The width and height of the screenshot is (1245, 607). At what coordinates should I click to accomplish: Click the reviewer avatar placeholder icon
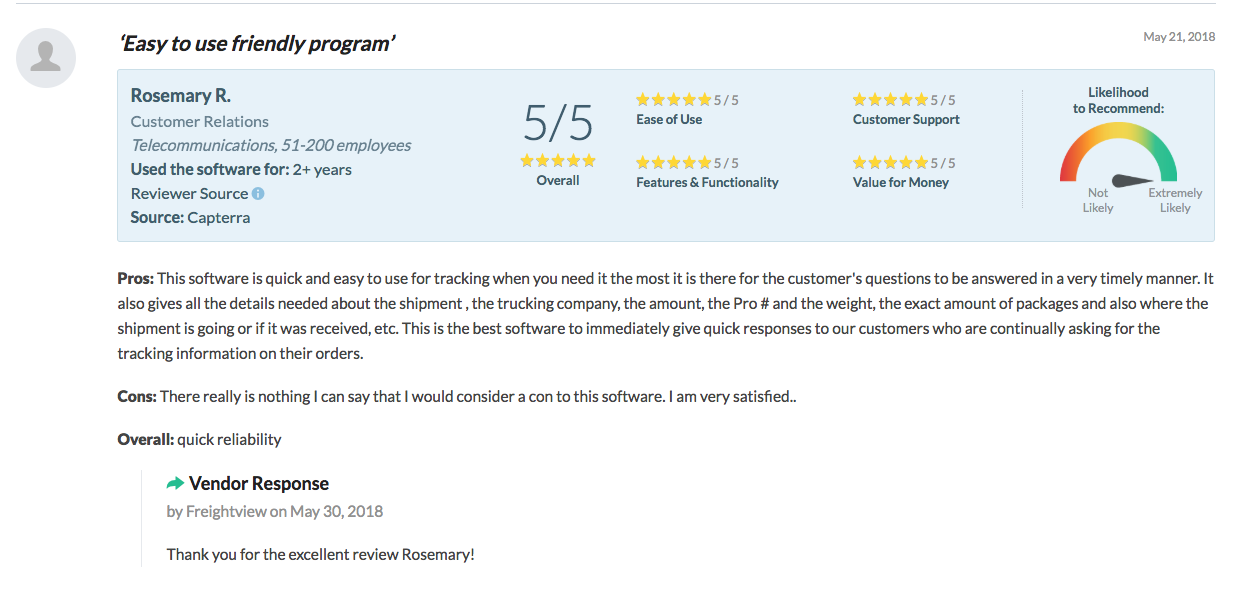pos(46,57)
